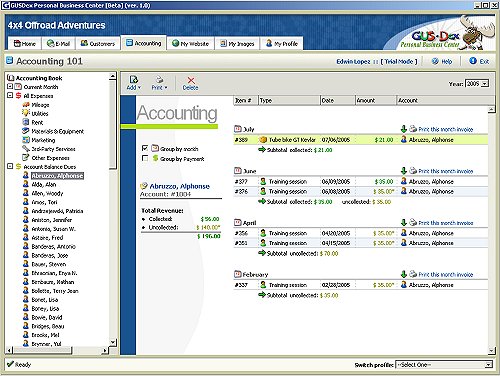Screen dimensions: 500x376
Task: Click the All Expenses dollar icon
Action: pyautogui.click(x=18, y=96)
